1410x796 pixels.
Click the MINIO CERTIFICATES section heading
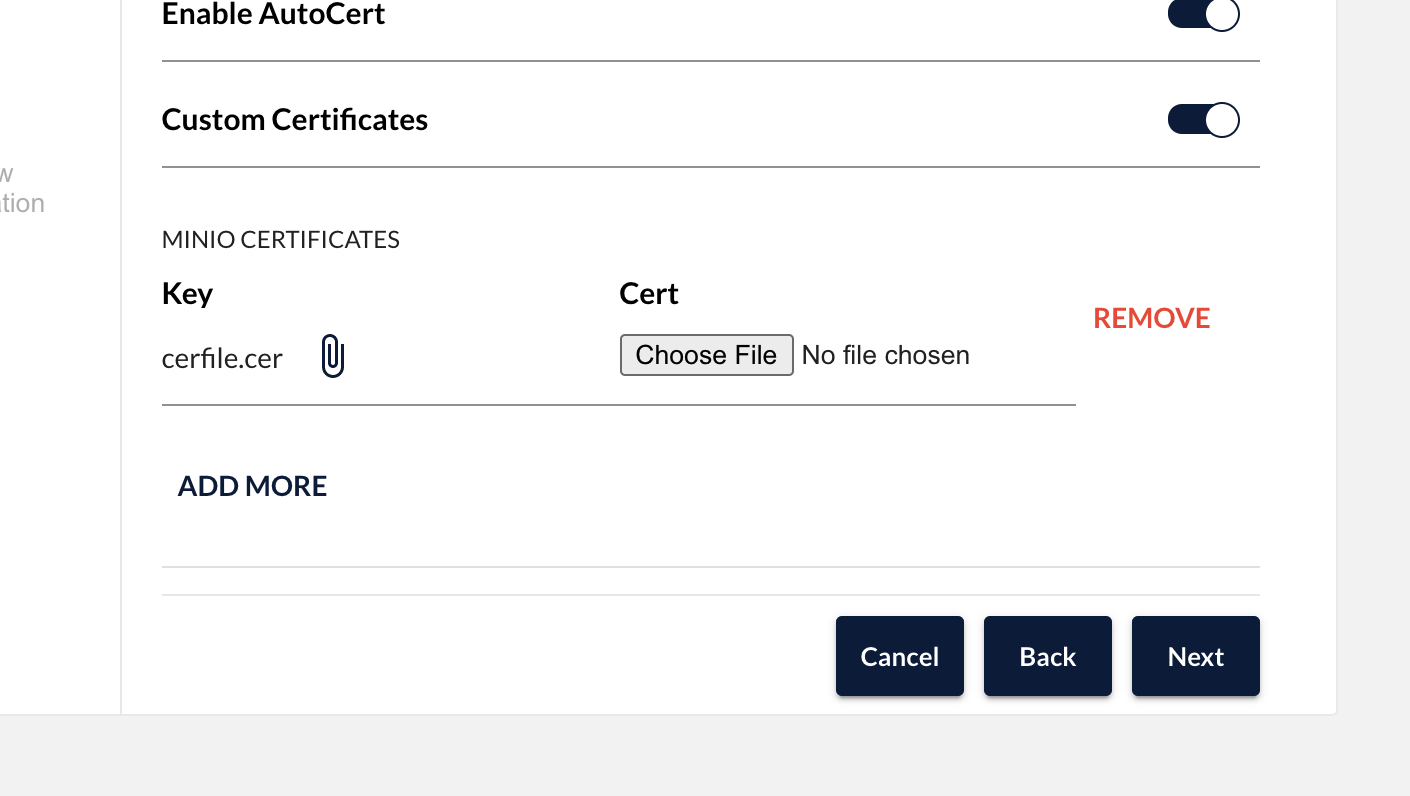281,239
